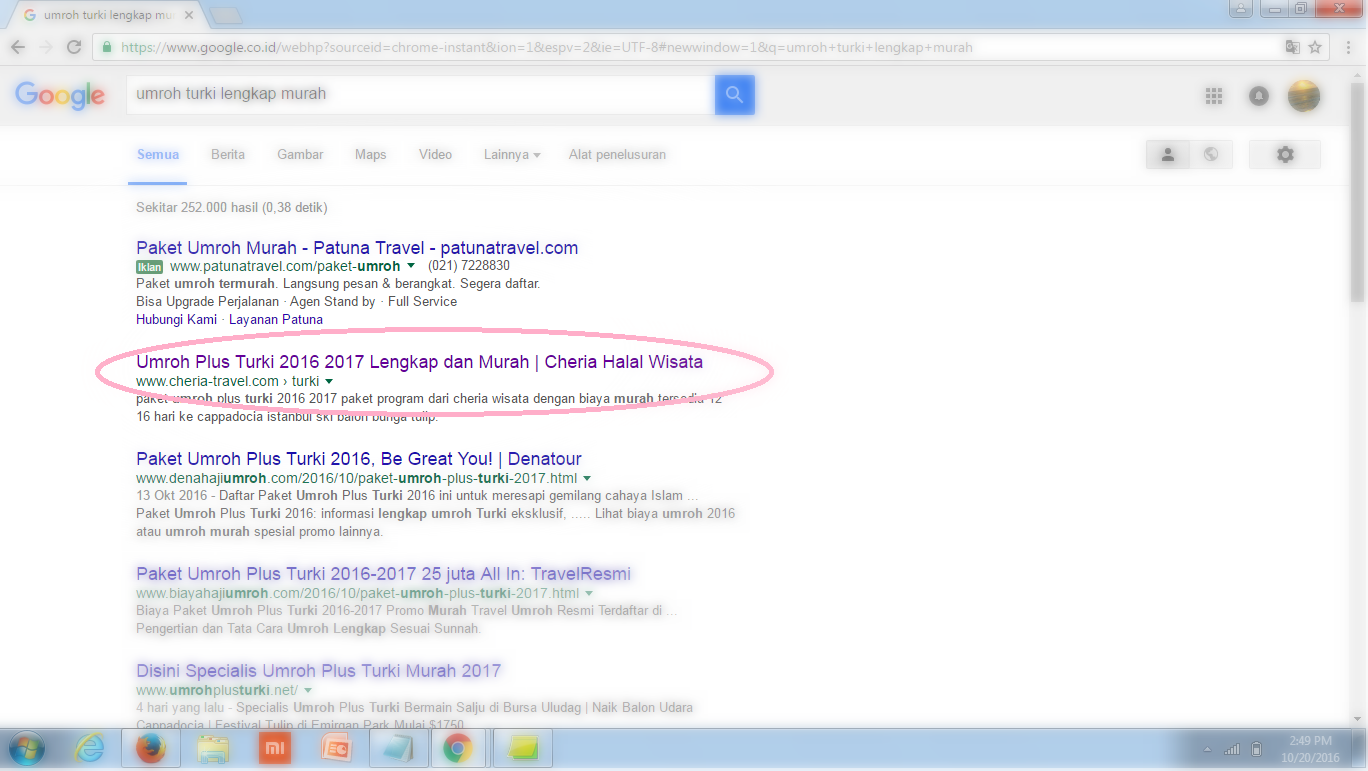The width and height of the screenshot is (1368, 771).
Task: Select the Maps tab
Action: pyautogui.click(x=370, y=154)
